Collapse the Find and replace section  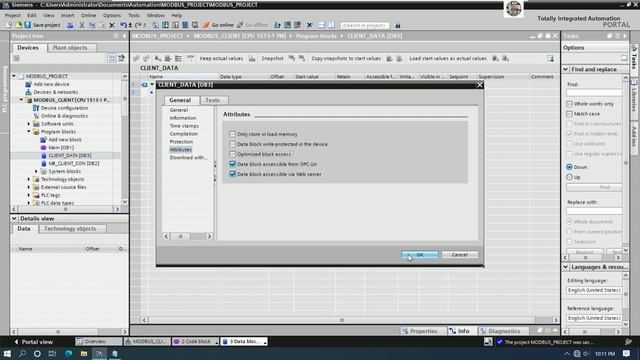coord(566,69)
